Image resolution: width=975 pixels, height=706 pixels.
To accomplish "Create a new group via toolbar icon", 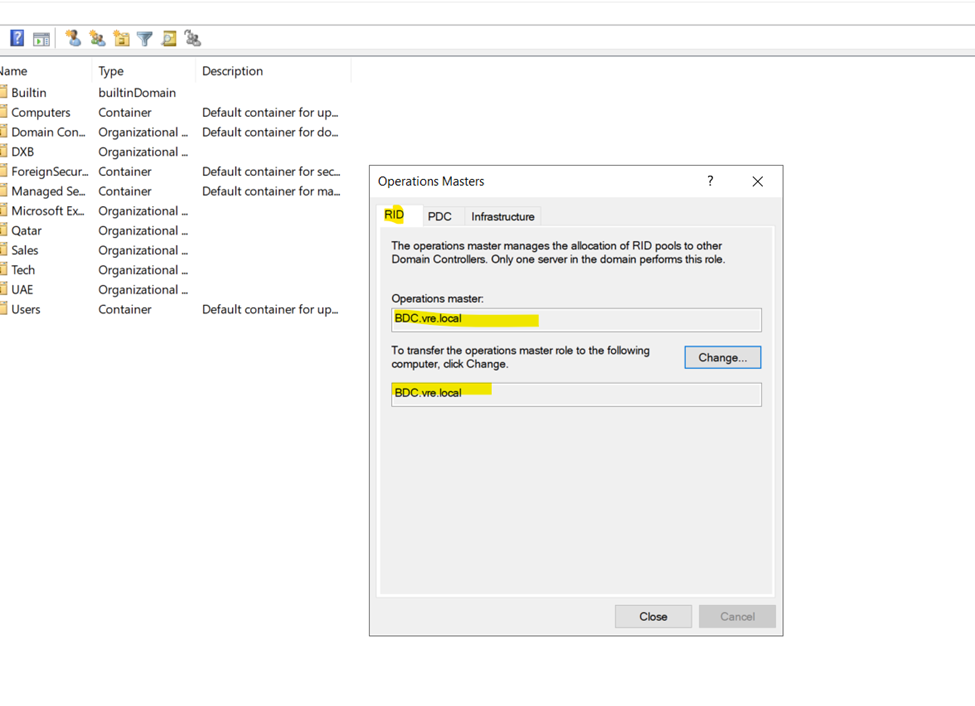I will point(97,39).
